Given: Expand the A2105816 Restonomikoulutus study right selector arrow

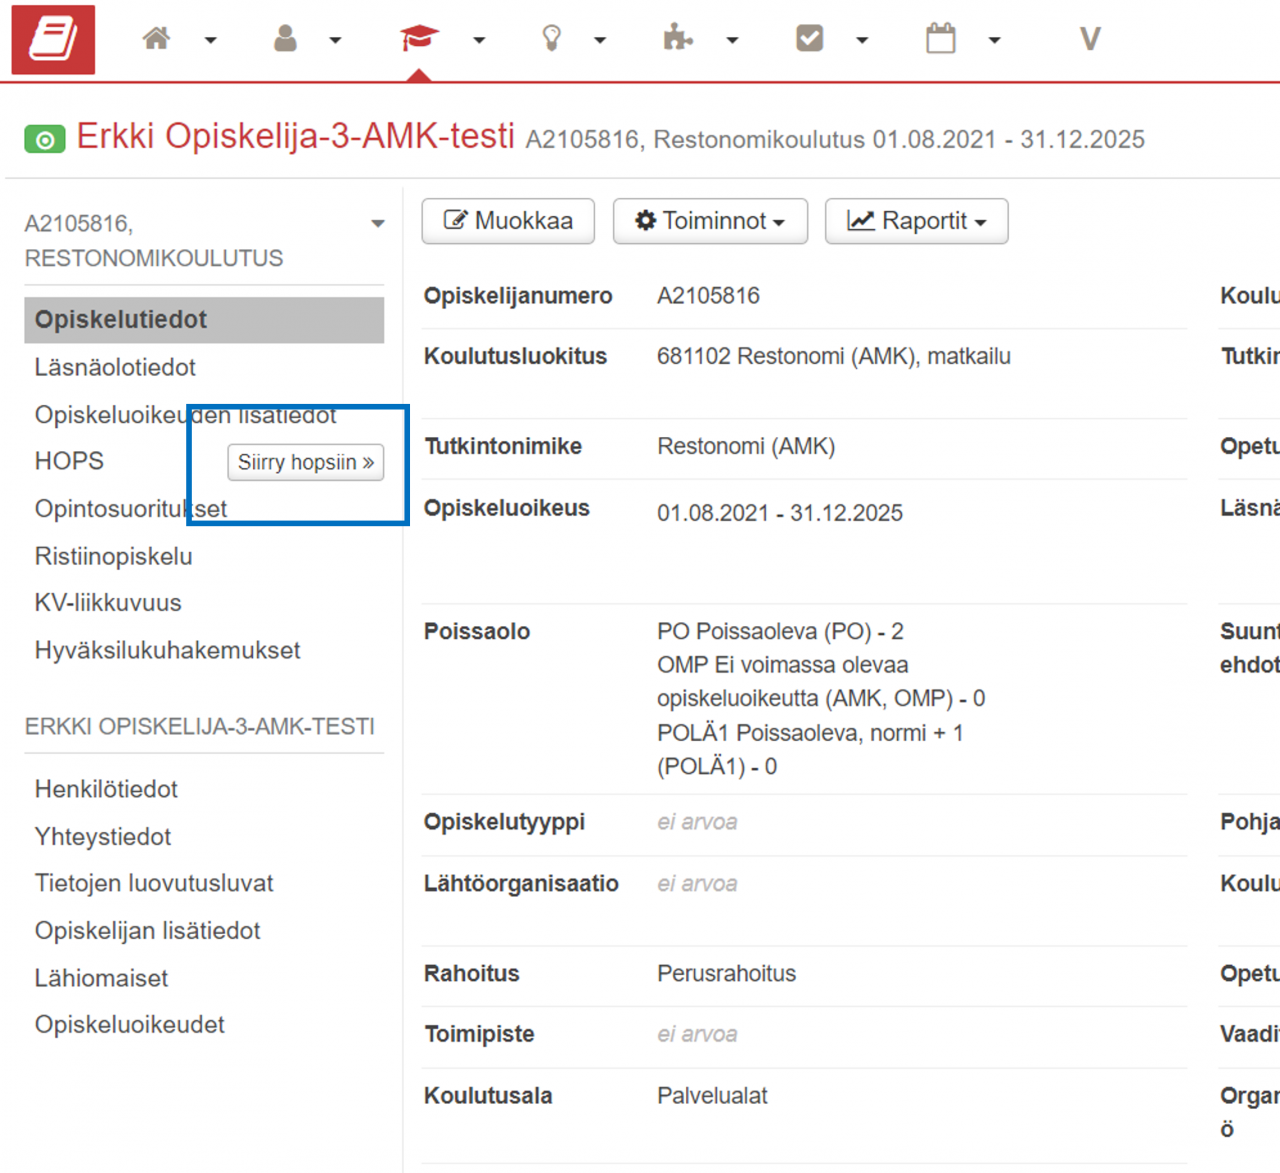Looking at the screenshot, I should click(x=377, y=224).
